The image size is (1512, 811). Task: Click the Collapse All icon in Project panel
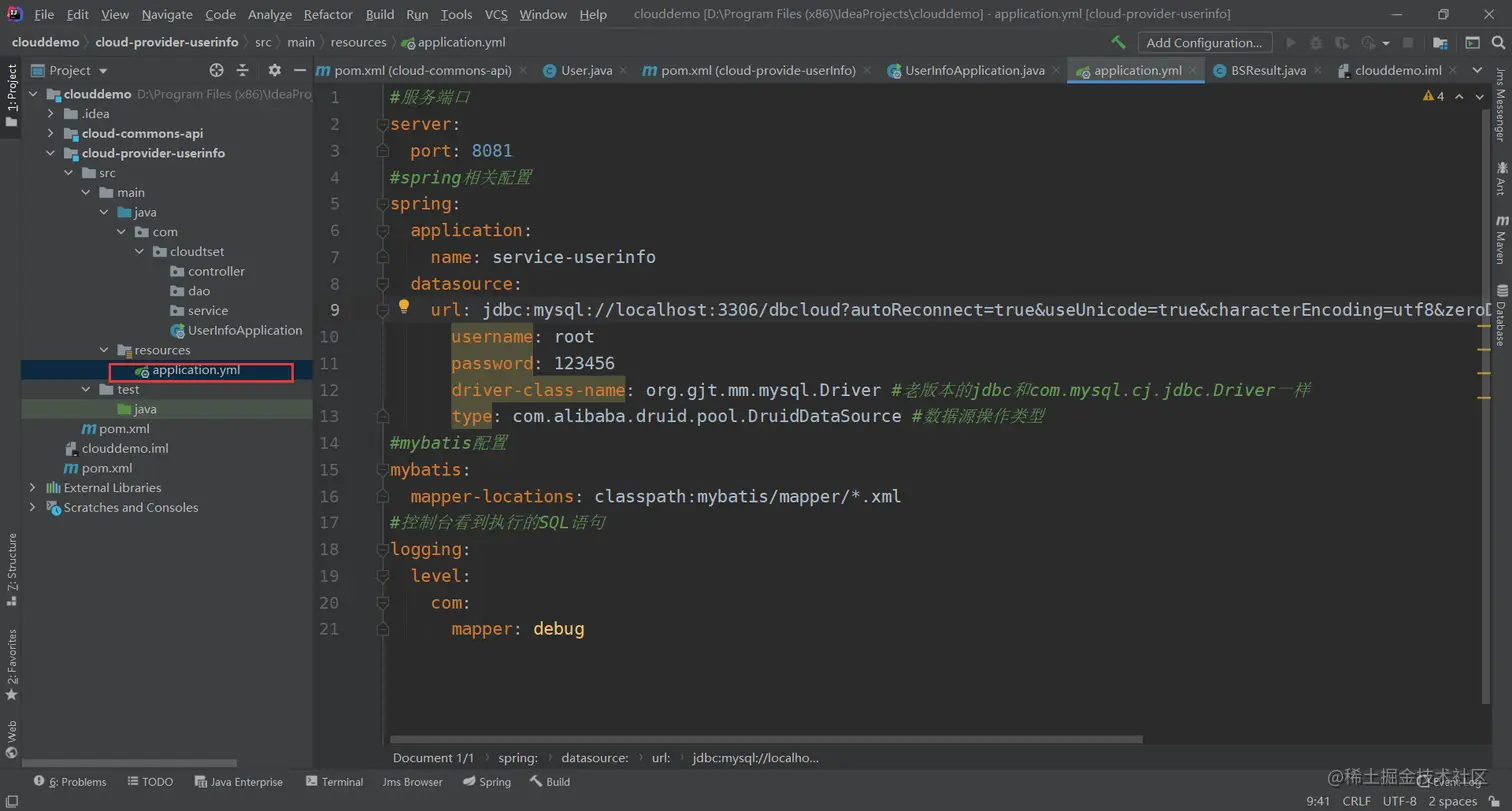coord(242,70)
